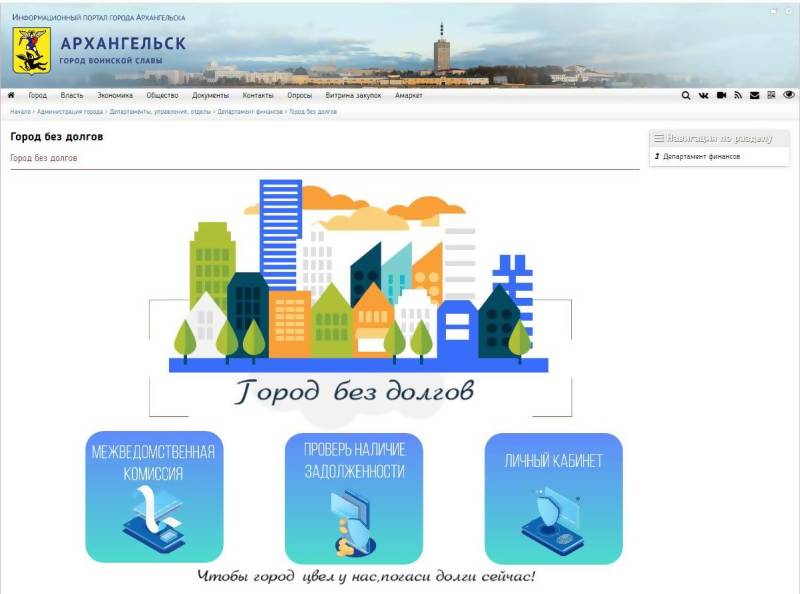Screen dimensions: 800x594
Task: Click the Департамент финансов breadcrumb link
Action: (250, 112)
